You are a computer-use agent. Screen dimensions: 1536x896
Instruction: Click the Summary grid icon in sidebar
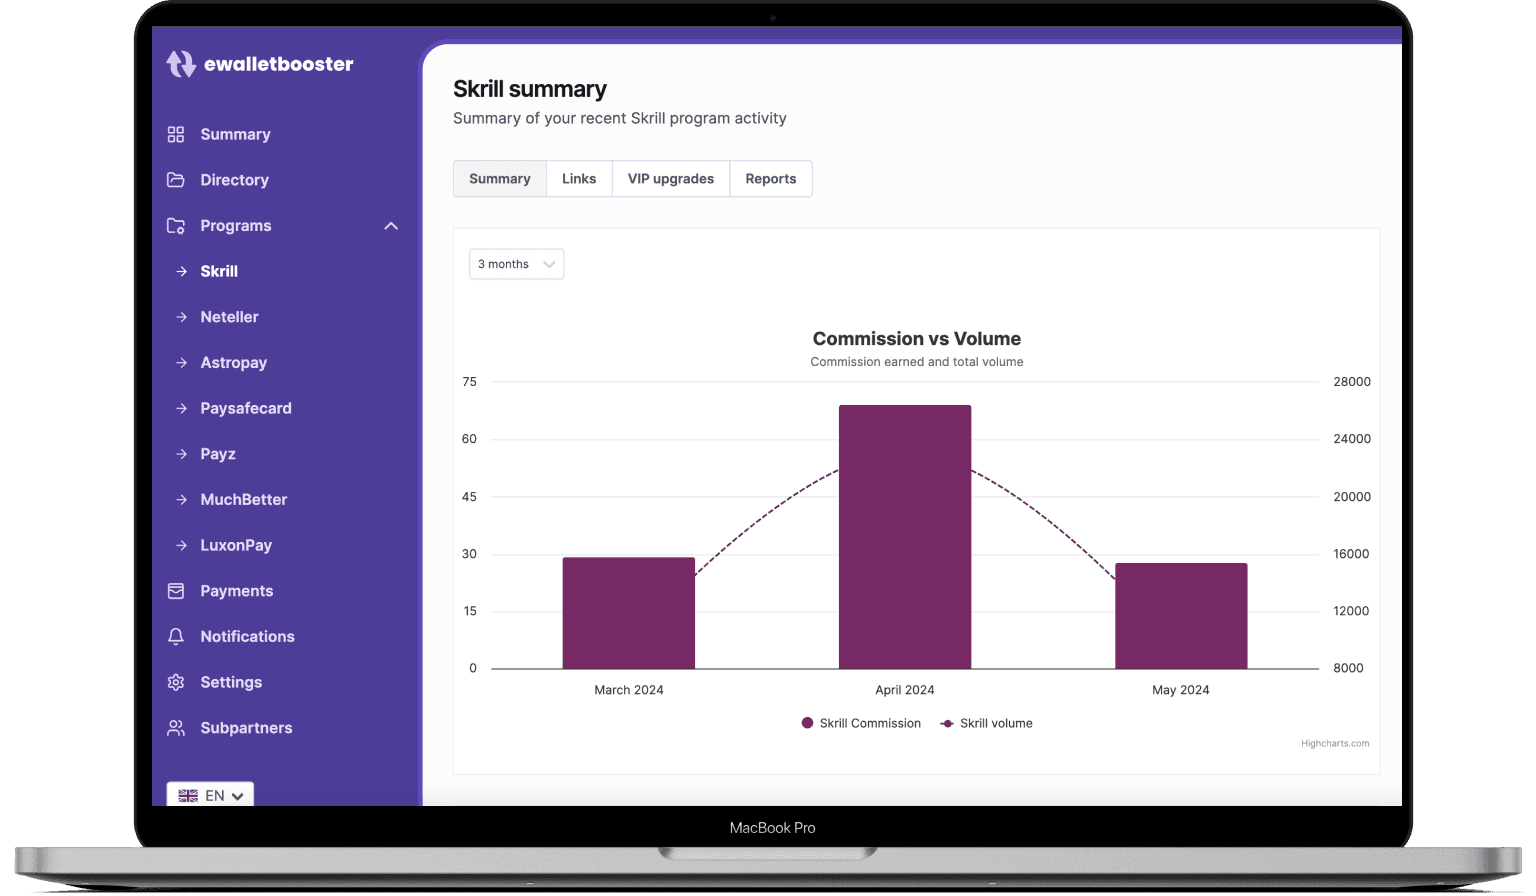[x=176, y=134]
